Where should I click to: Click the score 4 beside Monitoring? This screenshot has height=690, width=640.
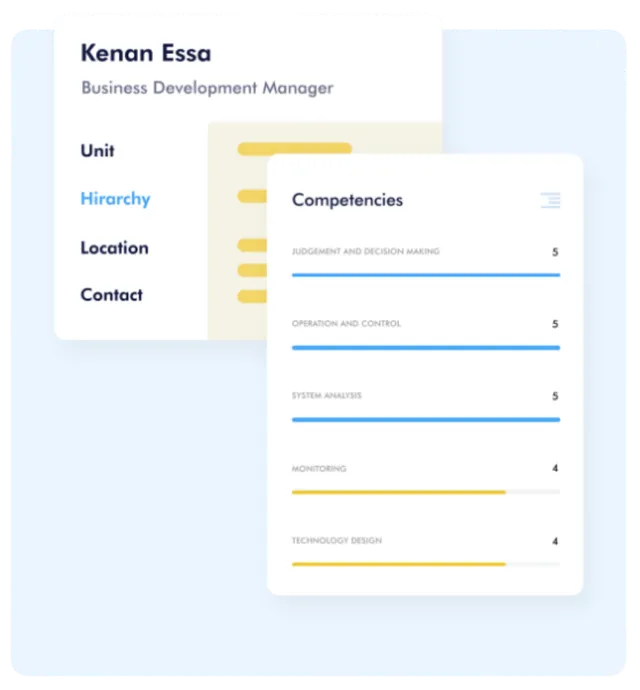click(x=555, y=469)
